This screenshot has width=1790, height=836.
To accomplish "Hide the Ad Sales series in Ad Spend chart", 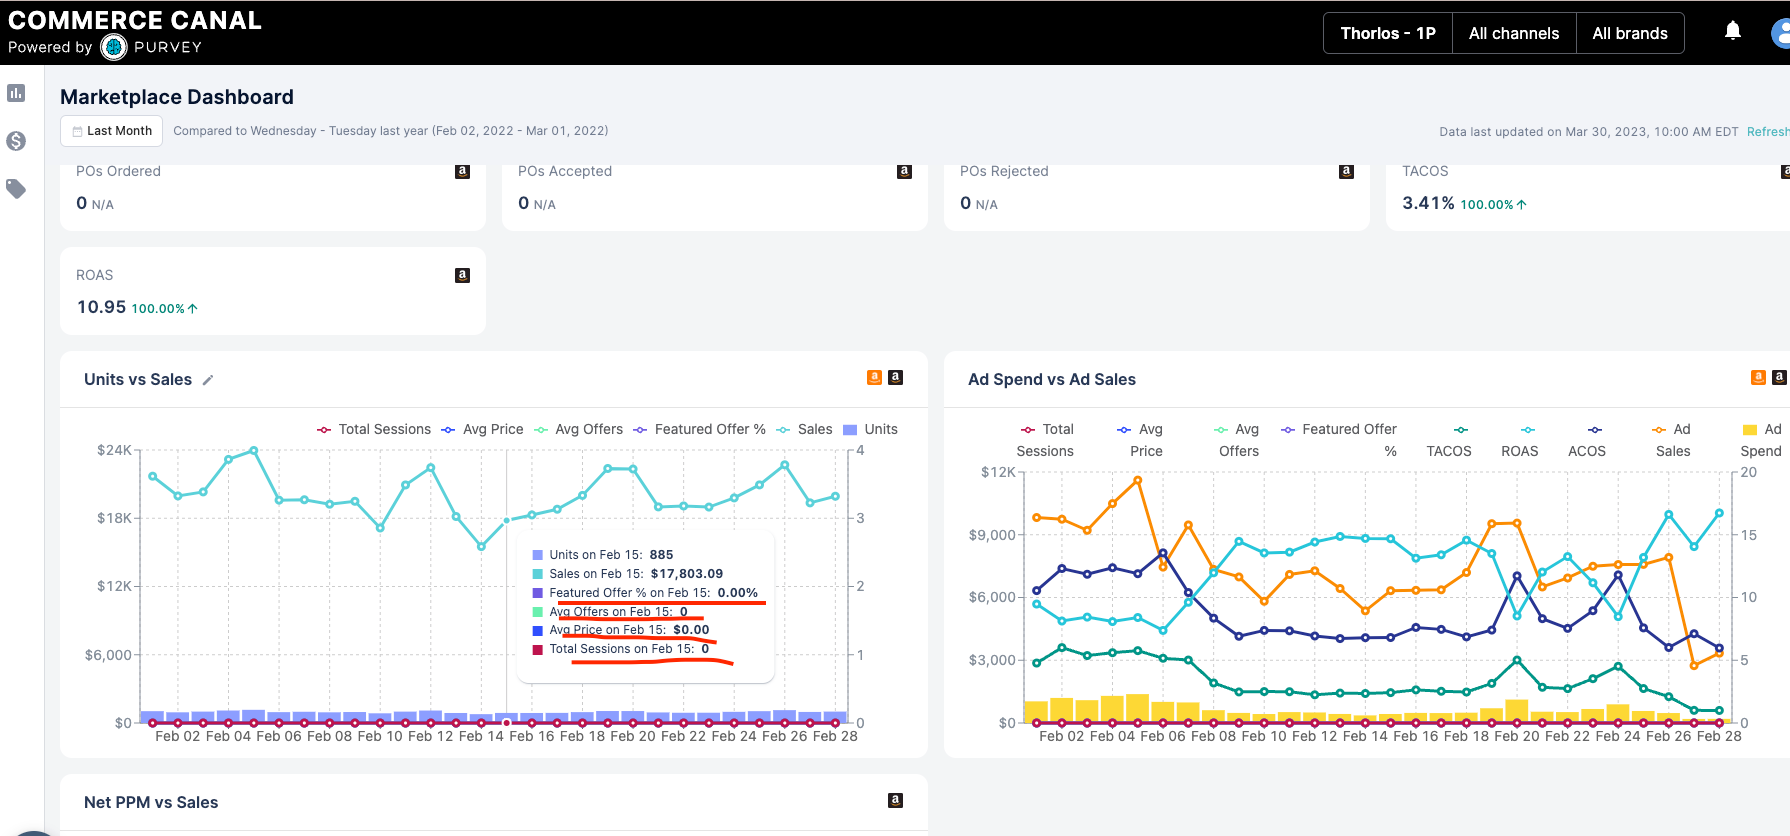I will tap(1671, 440).
